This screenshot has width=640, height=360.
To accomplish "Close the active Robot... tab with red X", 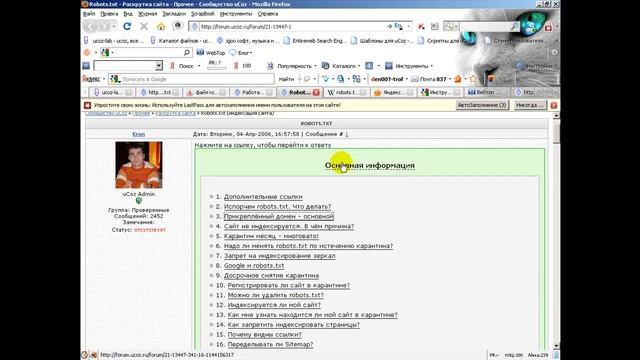I will [x=316, y=93].
